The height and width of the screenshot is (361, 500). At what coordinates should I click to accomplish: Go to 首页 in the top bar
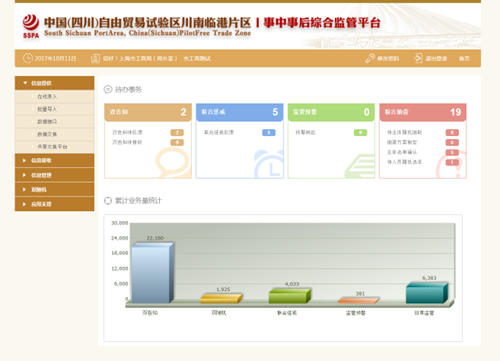464,59
